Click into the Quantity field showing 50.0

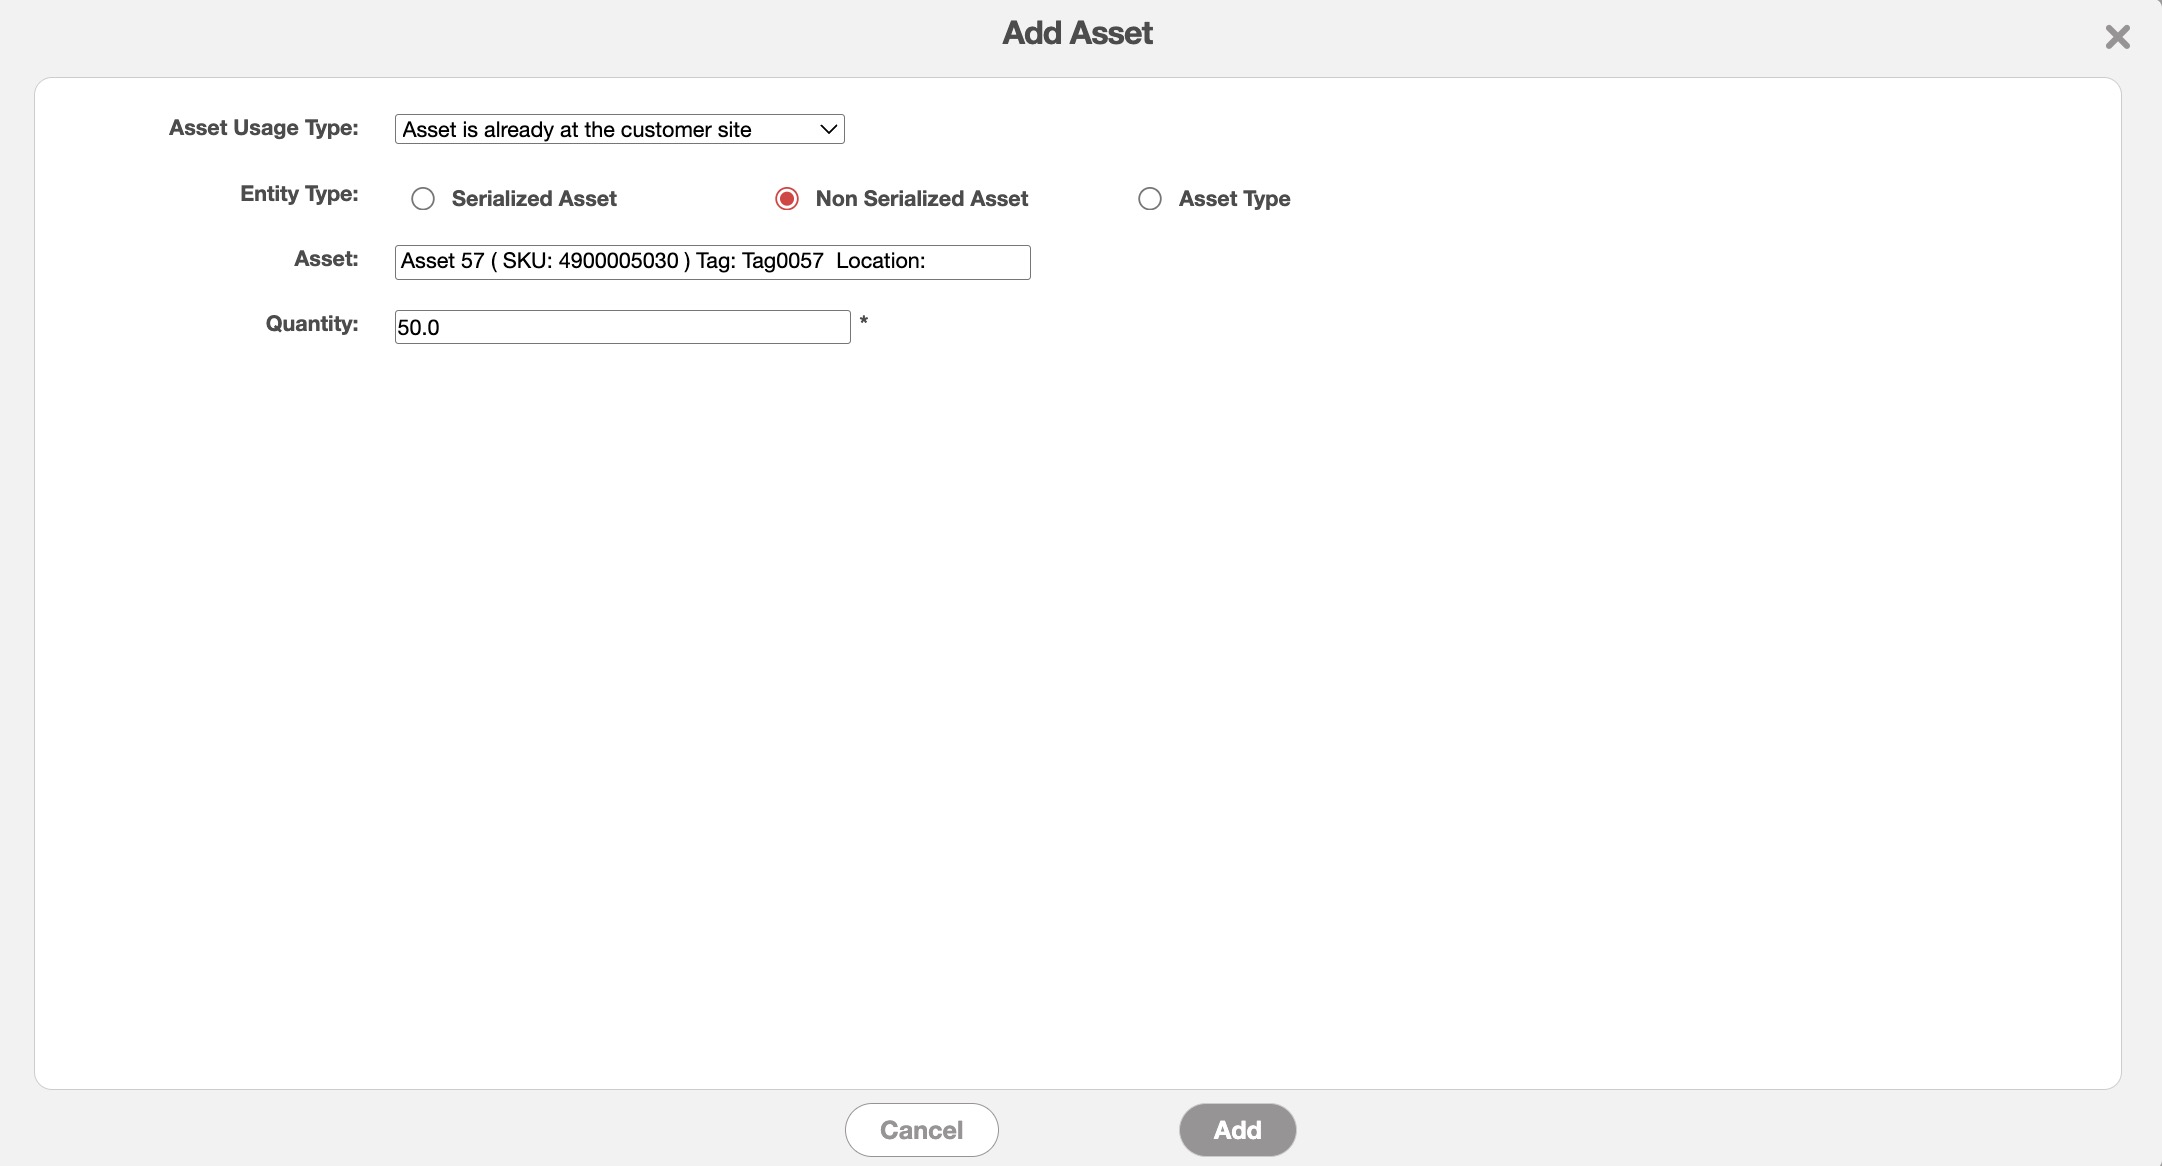coord(622,327)
